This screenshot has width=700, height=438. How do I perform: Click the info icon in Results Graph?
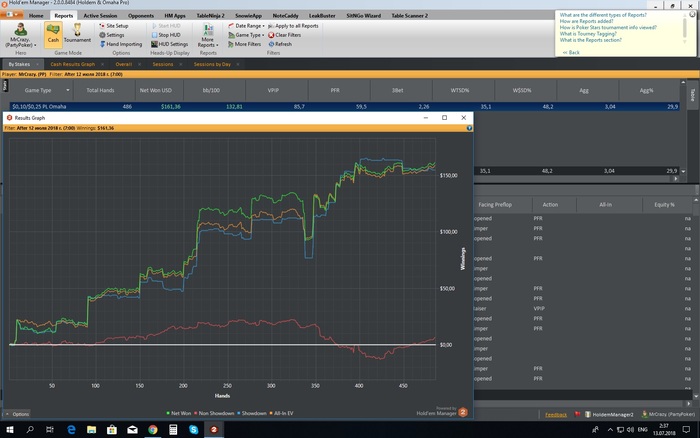click(x=469, y=128)
